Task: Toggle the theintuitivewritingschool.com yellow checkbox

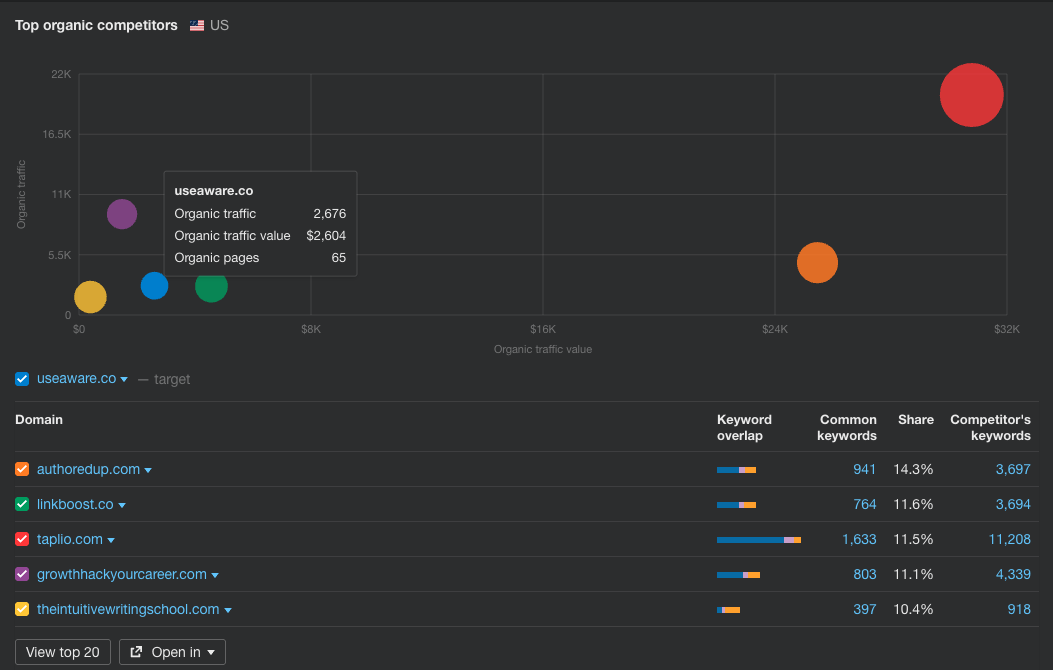Action: [x=22, y=609]
